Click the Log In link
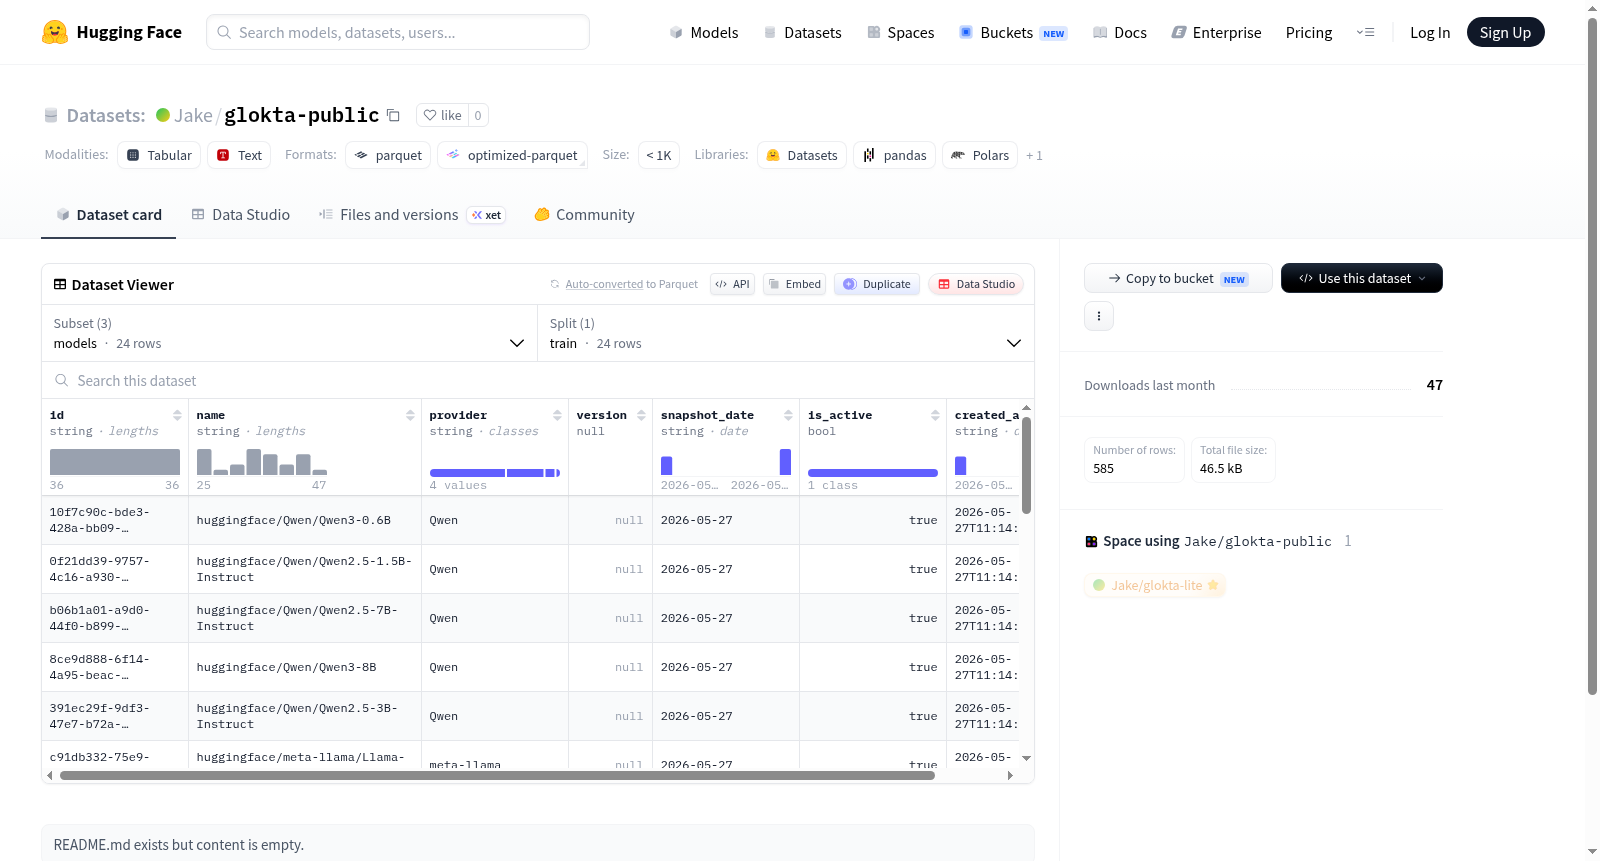This screenshot has height=861, width=1600. [1430, 32]
